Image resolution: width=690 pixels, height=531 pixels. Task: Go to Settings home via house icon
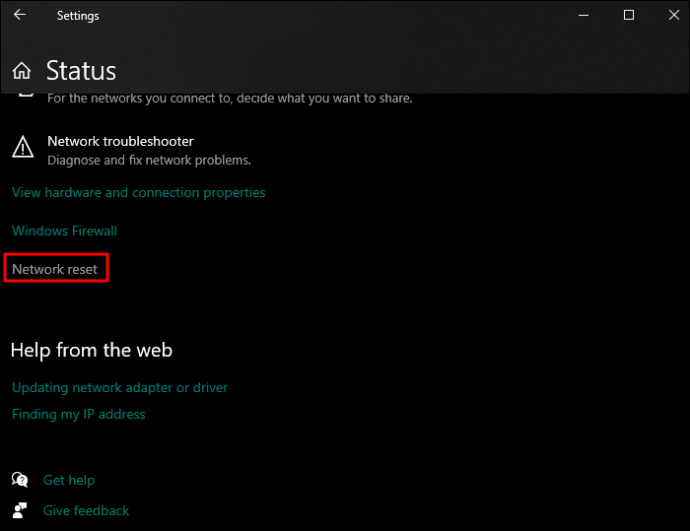coord(22,71)
